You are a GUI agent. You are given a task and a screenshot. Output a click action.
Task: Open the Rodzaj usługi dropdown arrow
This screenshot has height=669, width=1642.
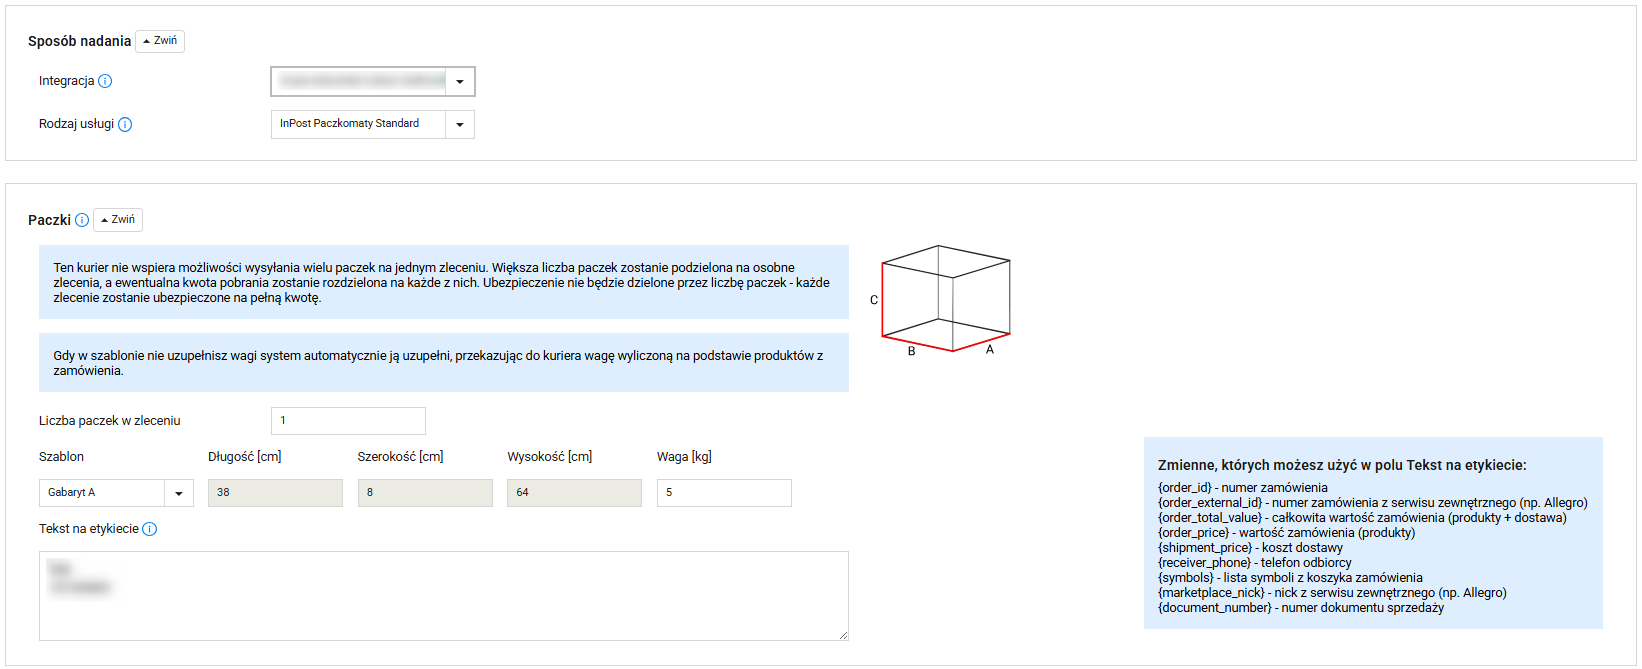coord(459,125)
